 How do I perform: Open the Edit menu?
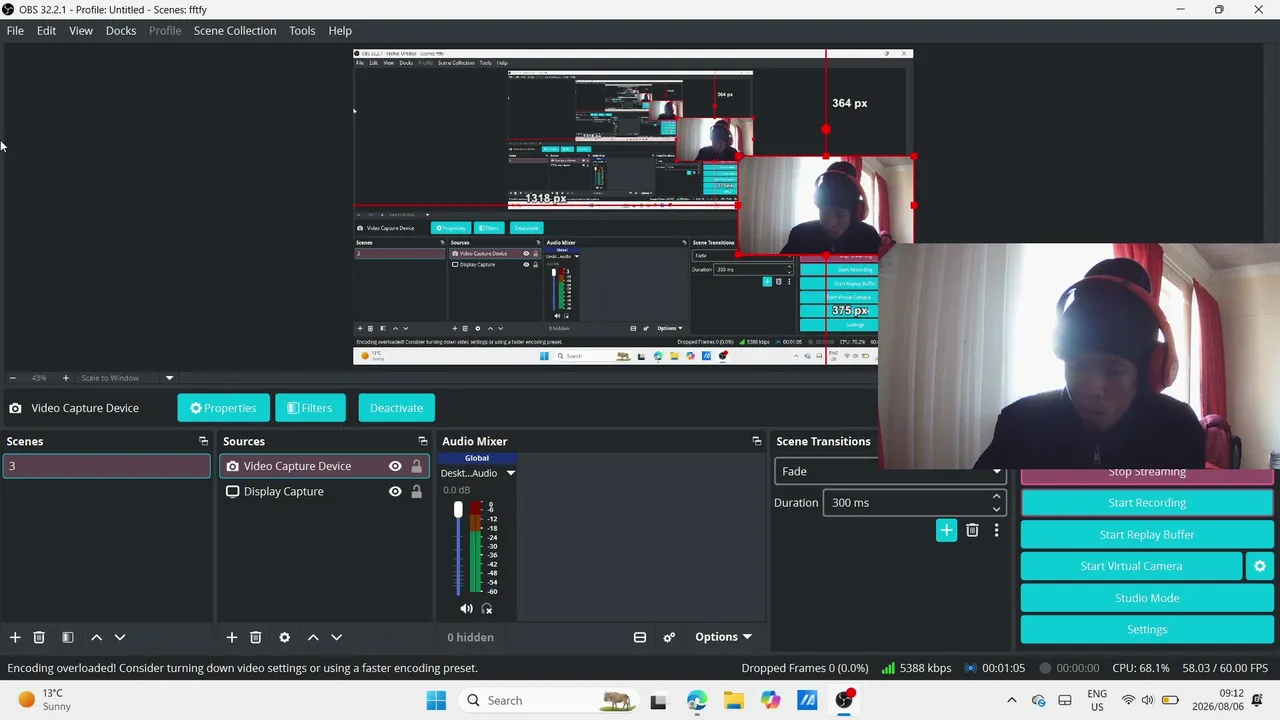point(47,31)
